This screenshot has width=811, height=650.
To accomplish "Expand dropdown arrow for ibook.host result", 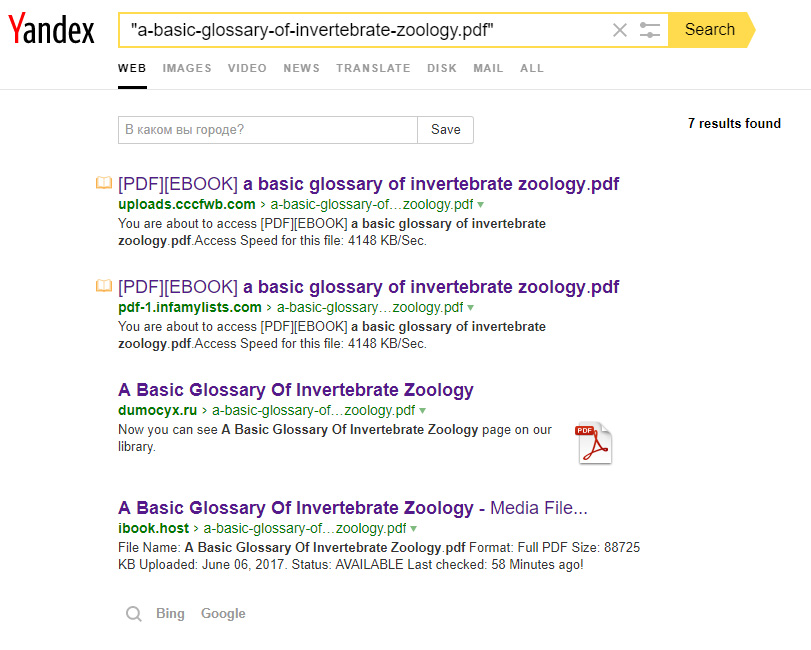I will pos(414,529).
